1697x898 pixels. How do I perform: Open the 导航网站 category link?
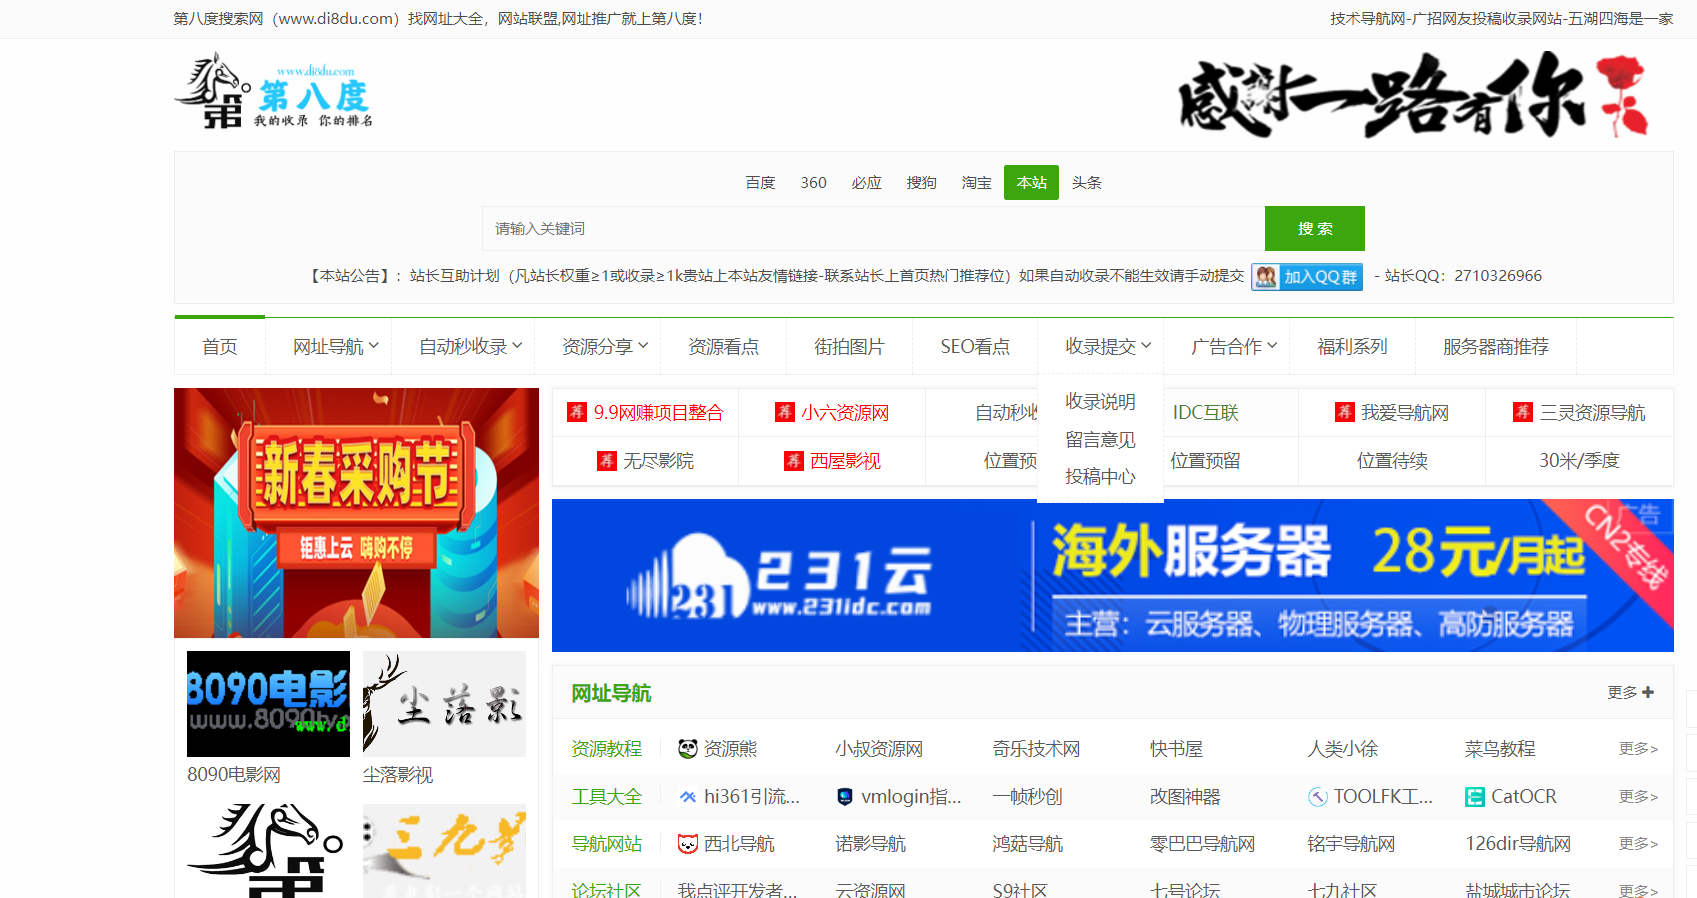pos(606,844)
